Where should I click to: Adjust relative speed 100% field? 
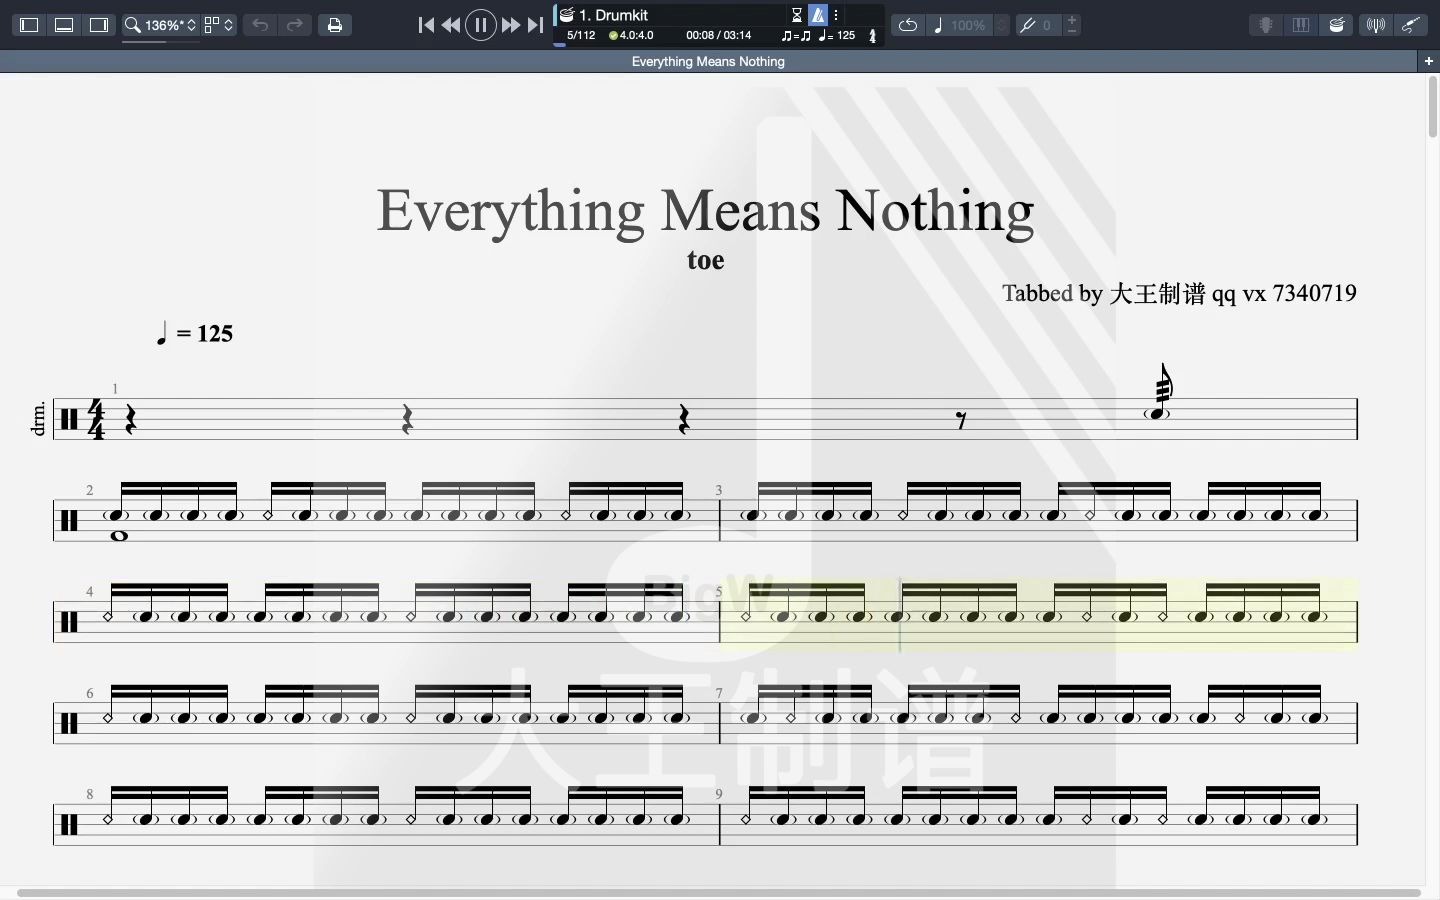pos(968,25)
